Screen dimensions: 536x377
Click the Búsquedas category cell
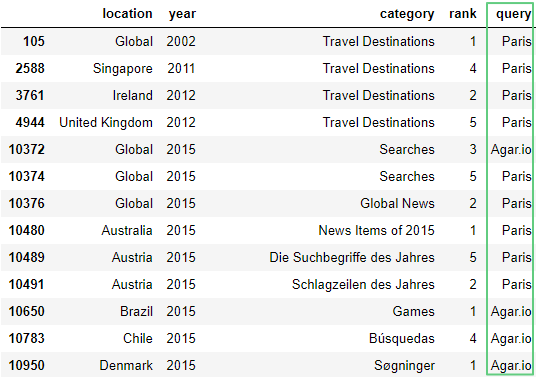pyautogui.click(x=402, y=338)
